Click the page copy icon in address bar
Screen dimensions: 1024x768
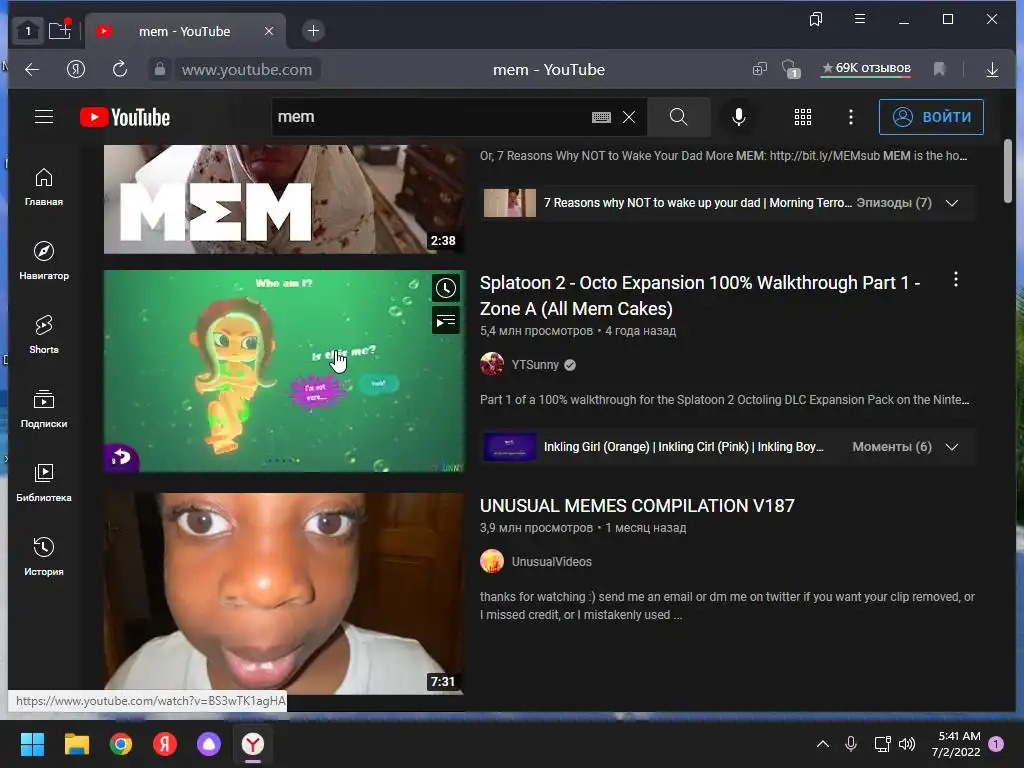click(759, 69)
